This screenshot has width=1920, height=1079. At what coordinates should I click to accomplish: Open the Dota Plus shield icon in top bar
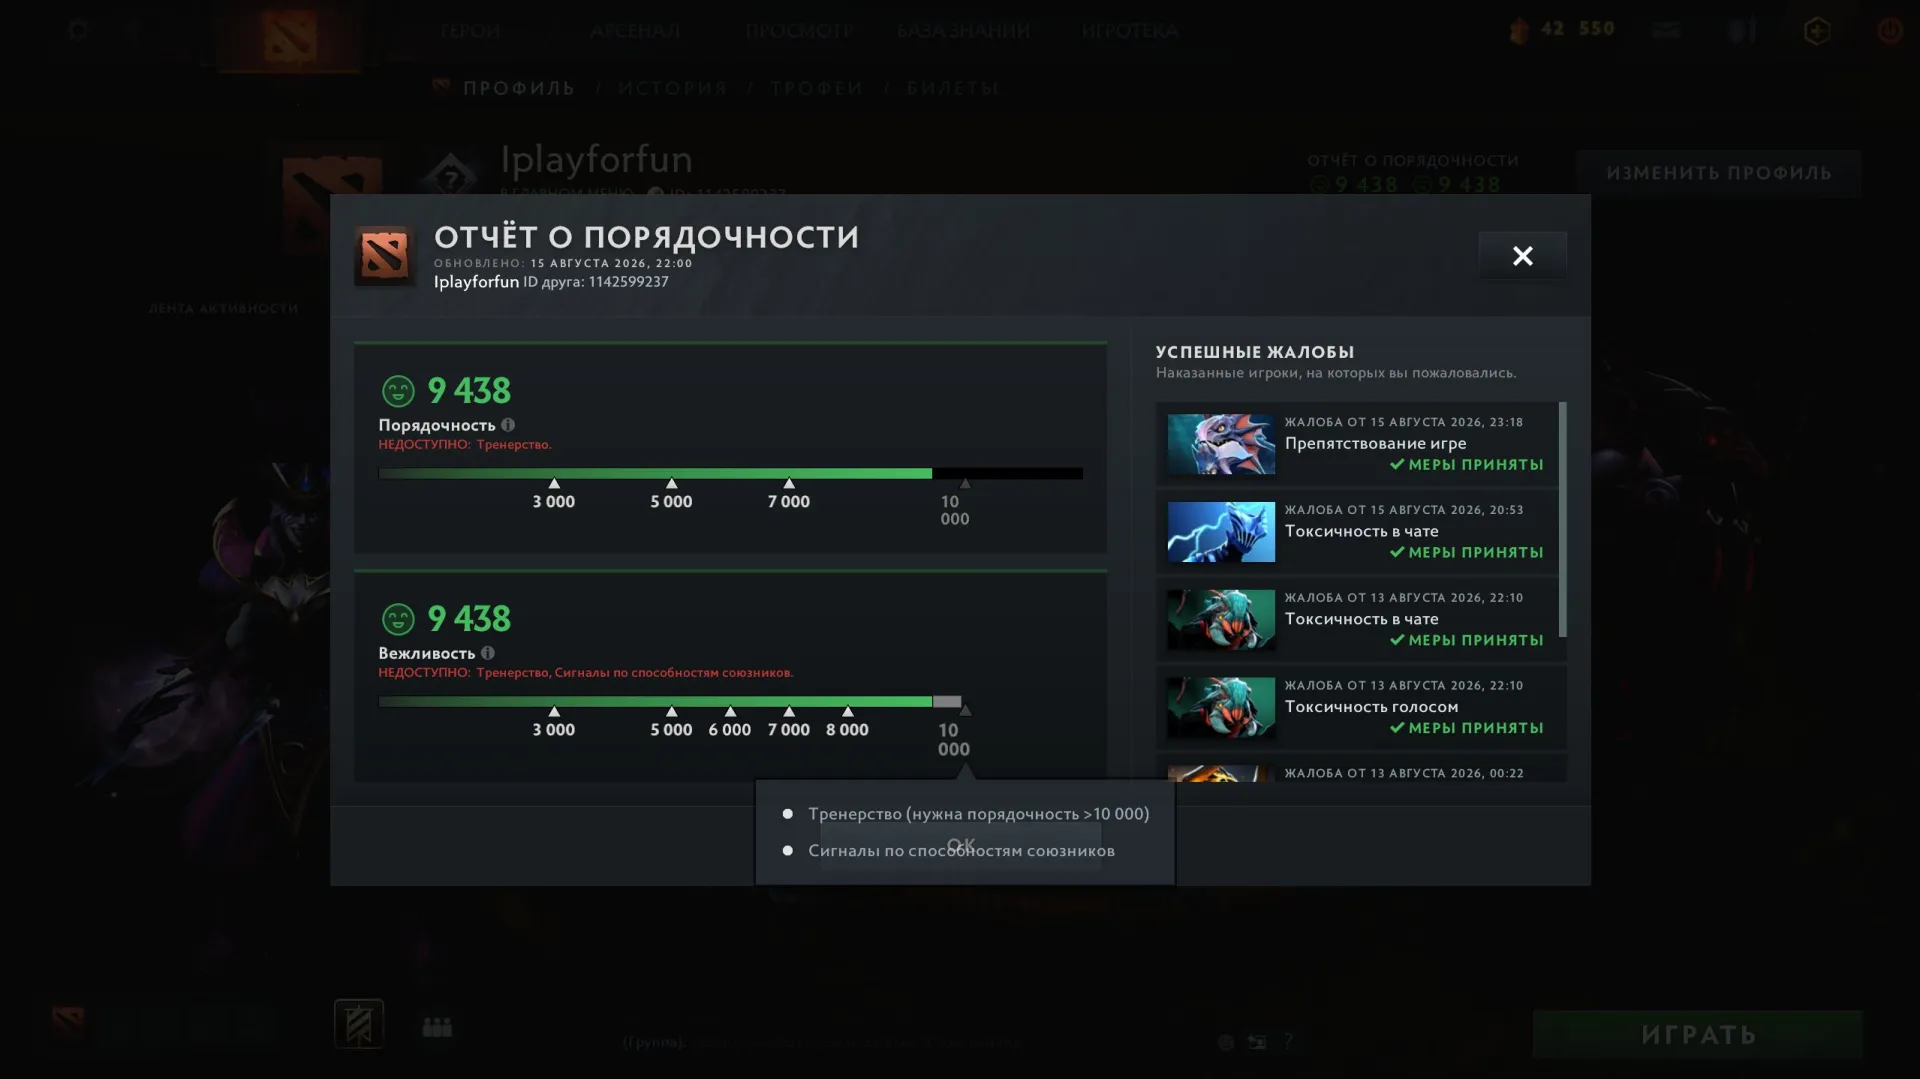tap(1817, 31)
